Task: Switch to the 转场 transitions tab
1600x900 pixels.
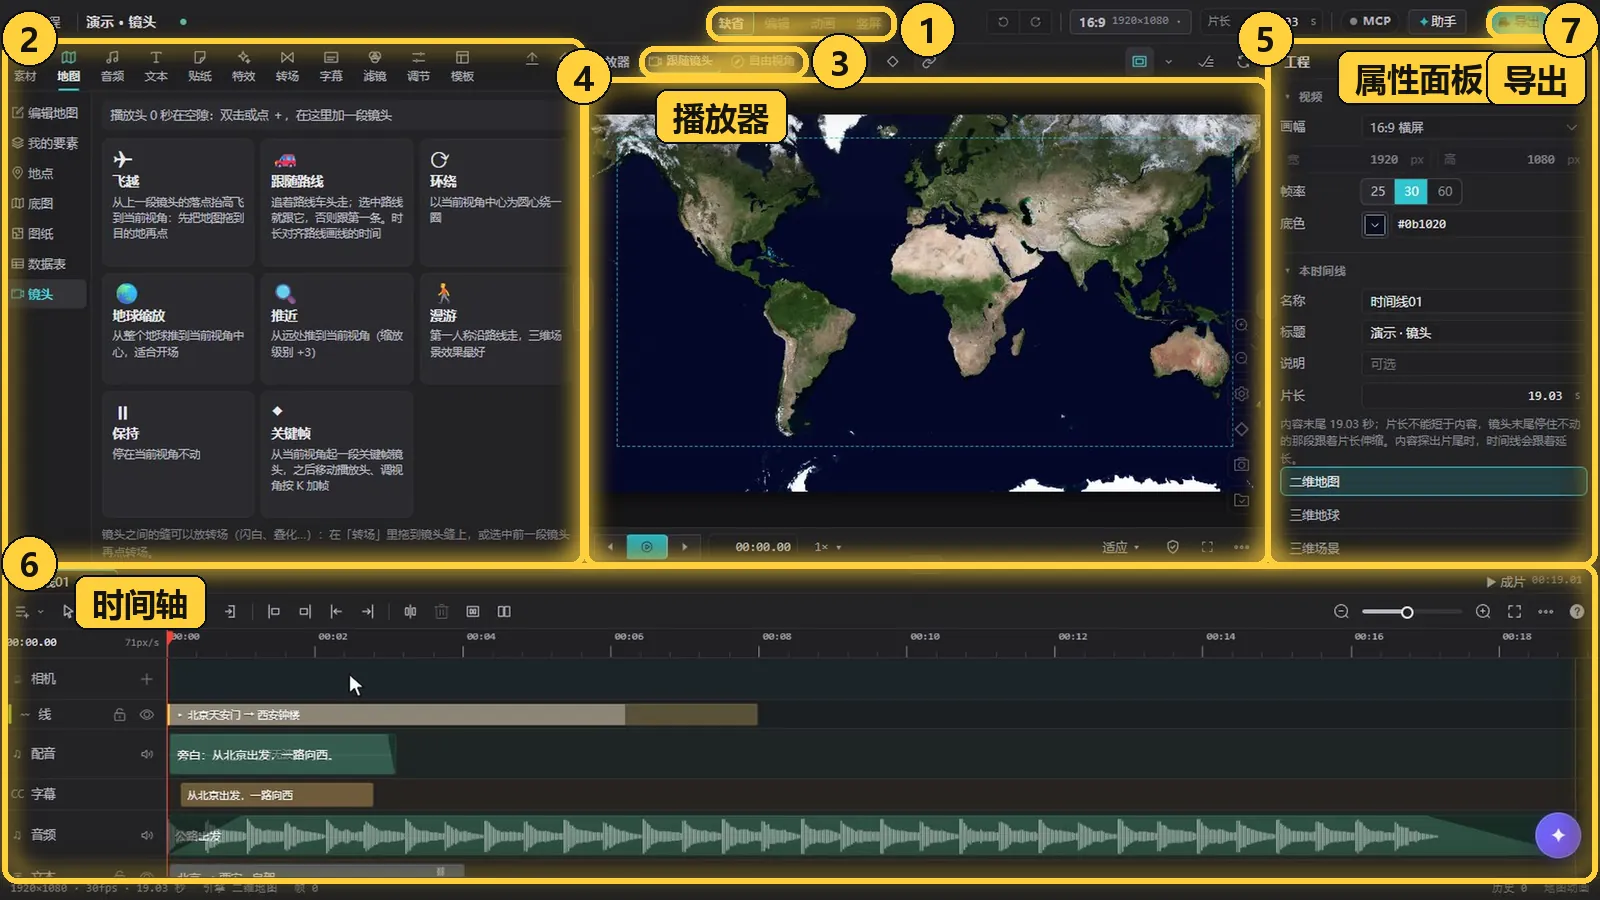Action: (x=287, y=66)
